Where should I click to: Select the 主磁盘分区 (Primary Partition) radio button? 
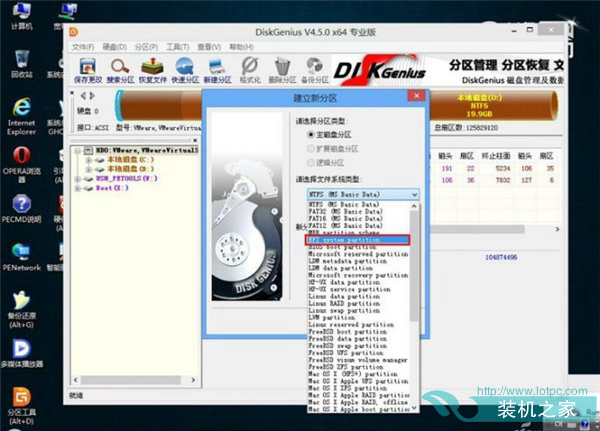(x=312, y=133)
